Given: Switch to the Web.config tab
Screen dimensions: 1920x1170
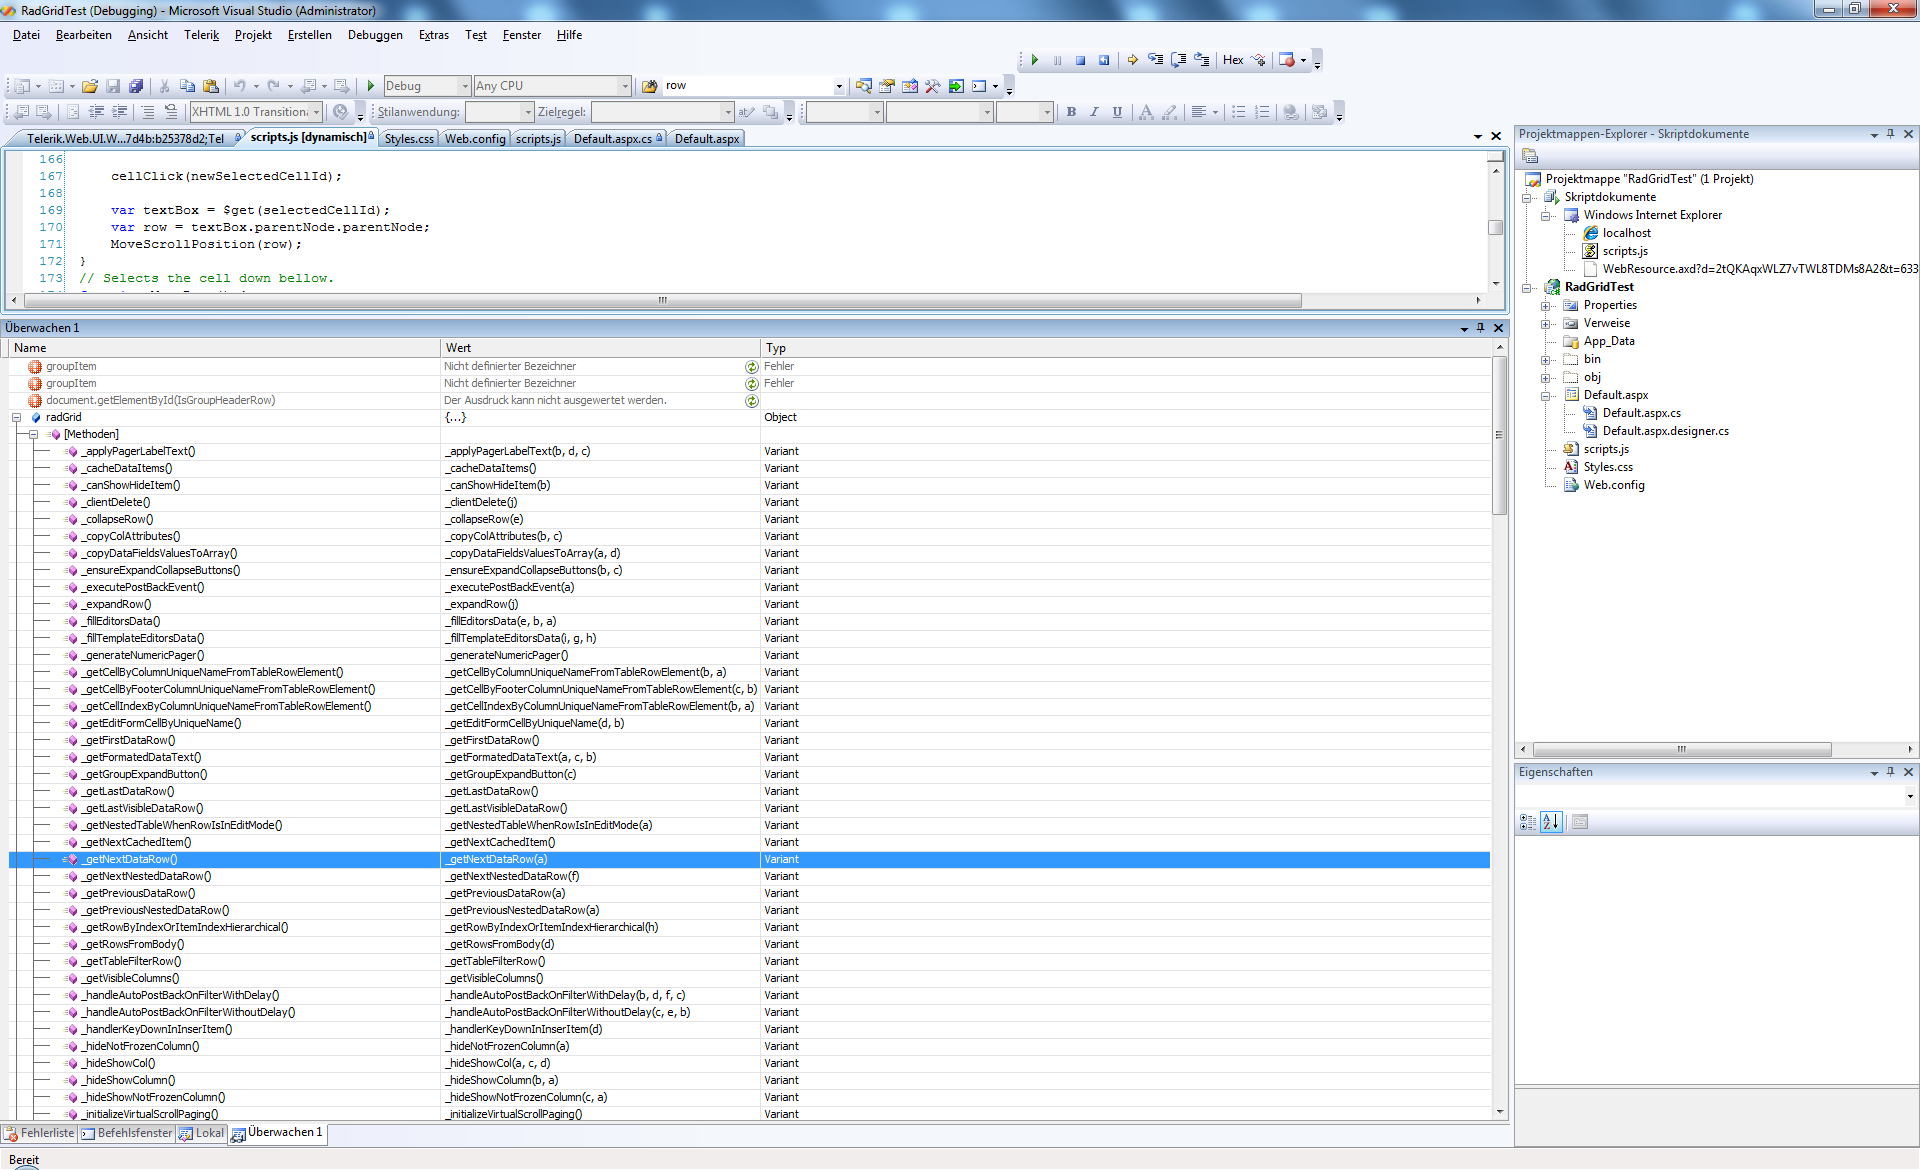Looking at the screenshot, I should (x=475, y=139).
